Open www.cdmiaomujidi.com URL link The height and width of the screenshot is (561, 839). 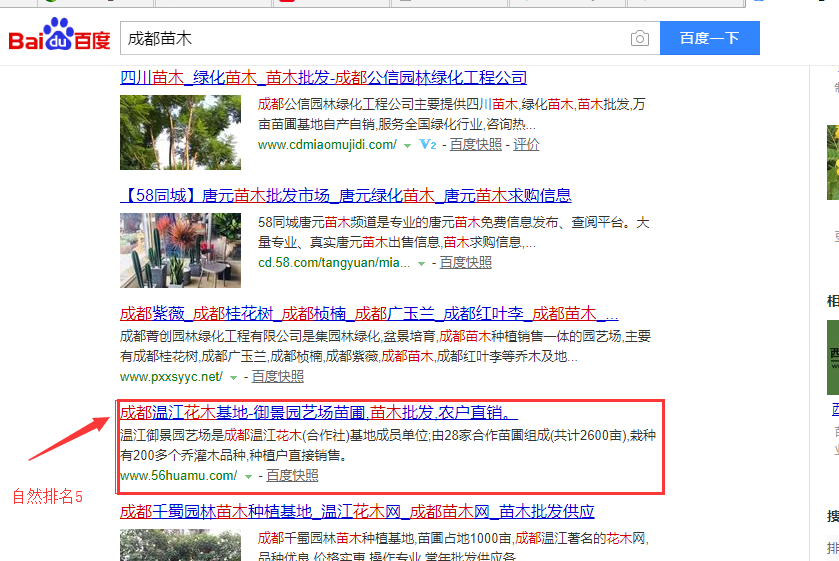pyautogui.click(x=327, y=145)
